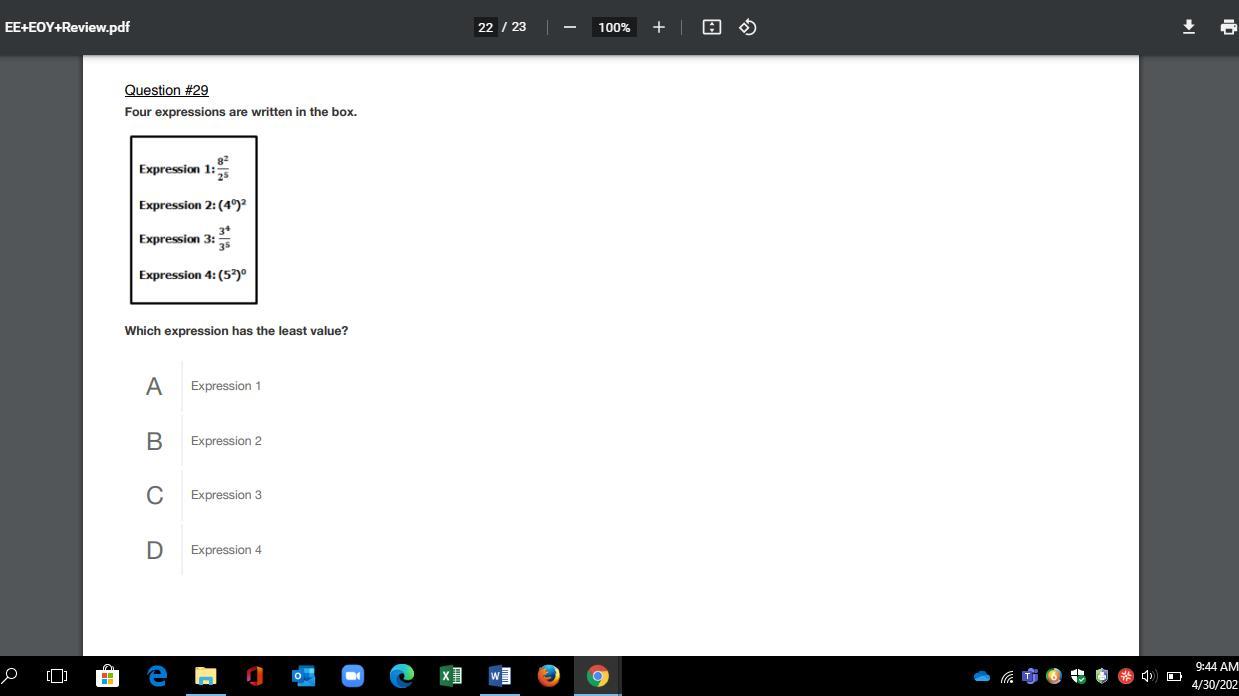Image resolution: width=1239 pixels, height=696 pixels.
Task: Open File Explorer from the taskbar
Action: tap(205, 676)
